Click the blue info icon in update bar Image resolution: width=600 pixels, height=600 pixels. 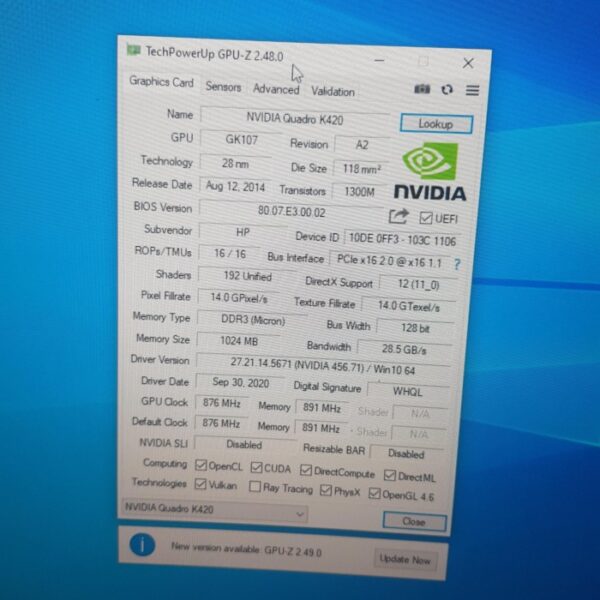click(142, 545)
